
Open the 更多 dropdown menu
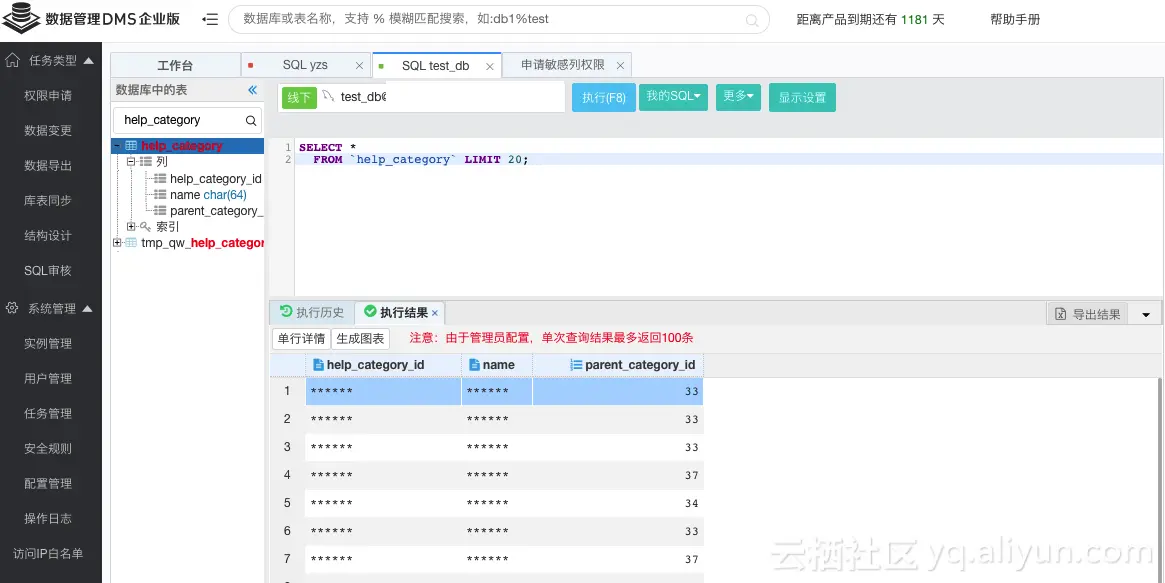coord(739,97)
